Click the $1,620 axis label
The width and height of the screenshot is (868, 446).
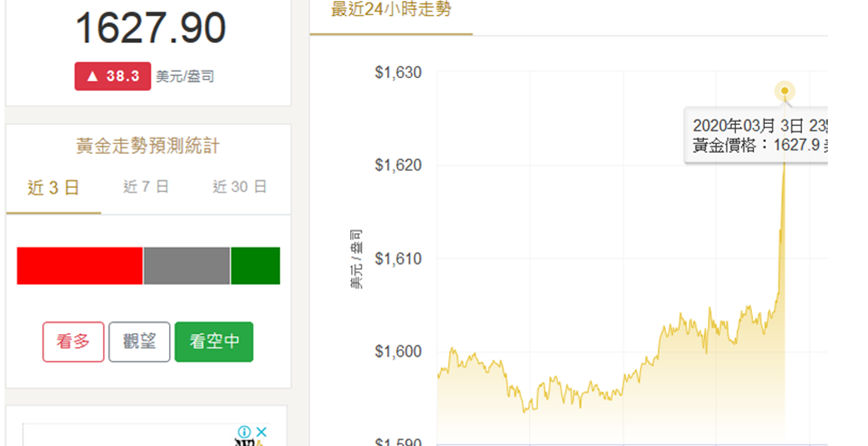398,165
